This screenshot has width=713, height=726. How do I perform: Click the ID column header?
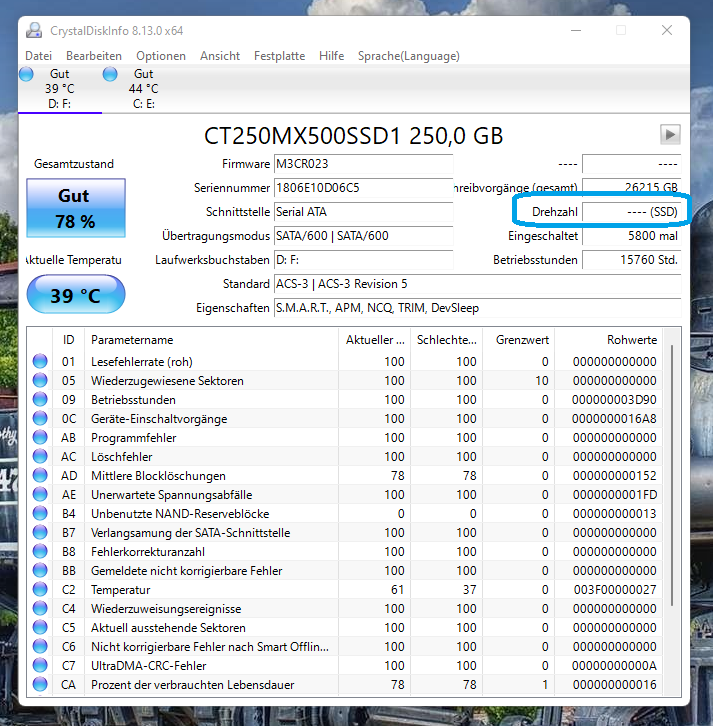69,340
